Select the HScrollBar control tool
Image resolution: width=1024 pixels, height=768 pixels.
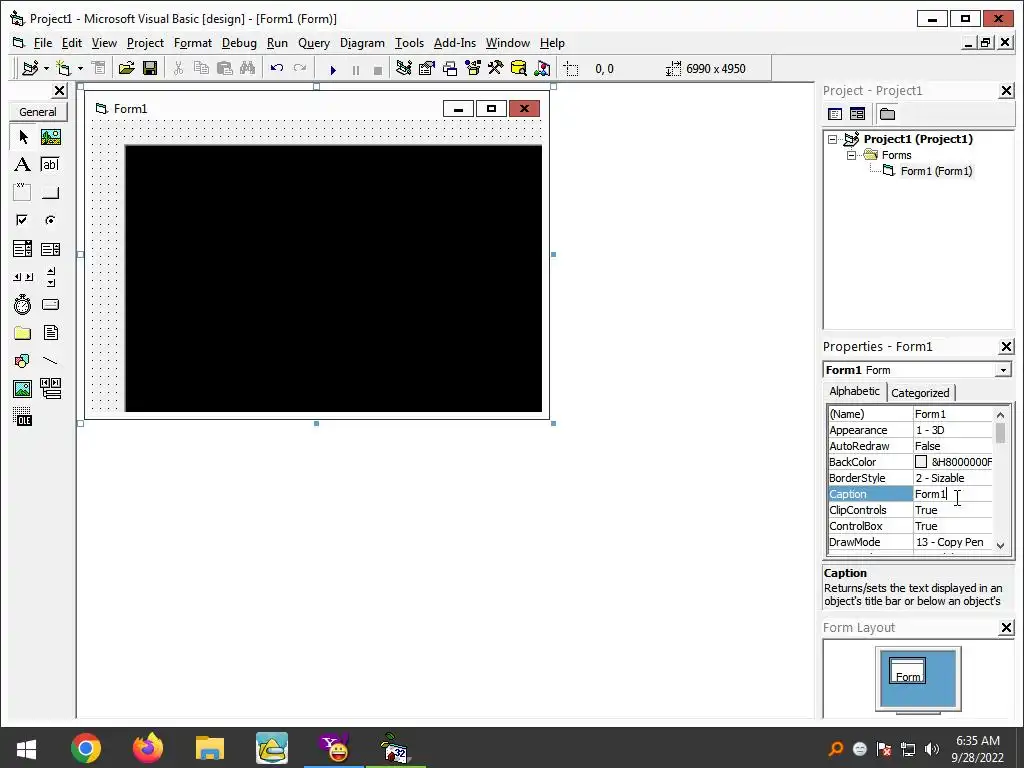click(23, 277)
